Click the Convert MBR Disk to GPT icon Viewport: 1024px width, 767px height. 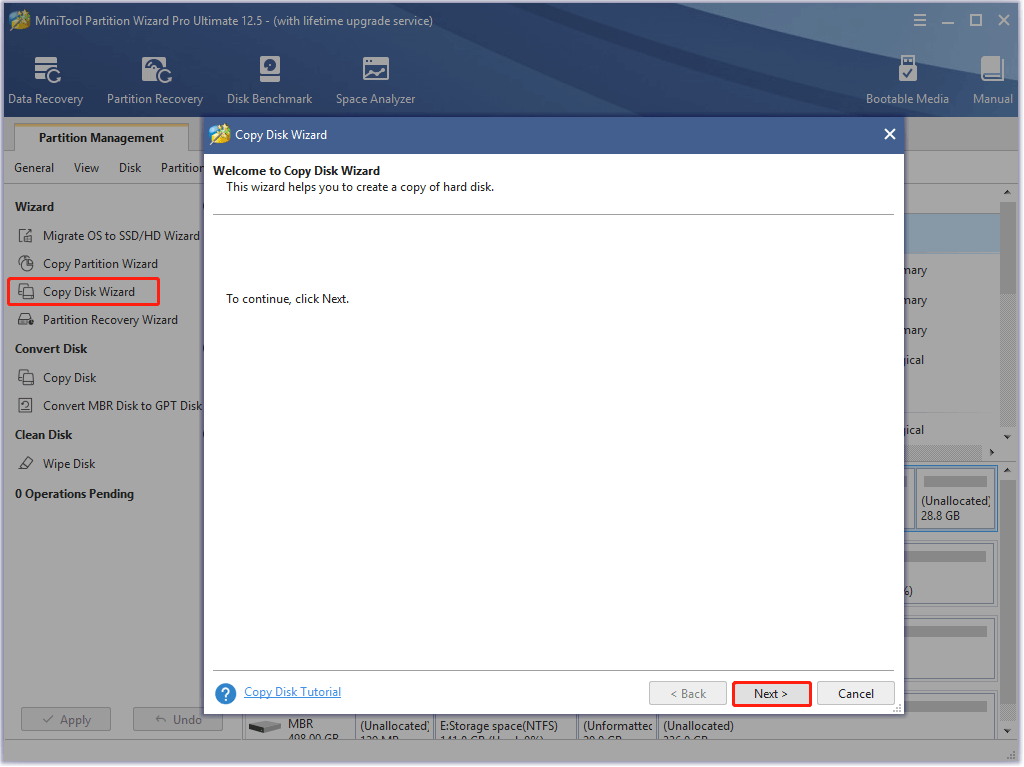25,405
